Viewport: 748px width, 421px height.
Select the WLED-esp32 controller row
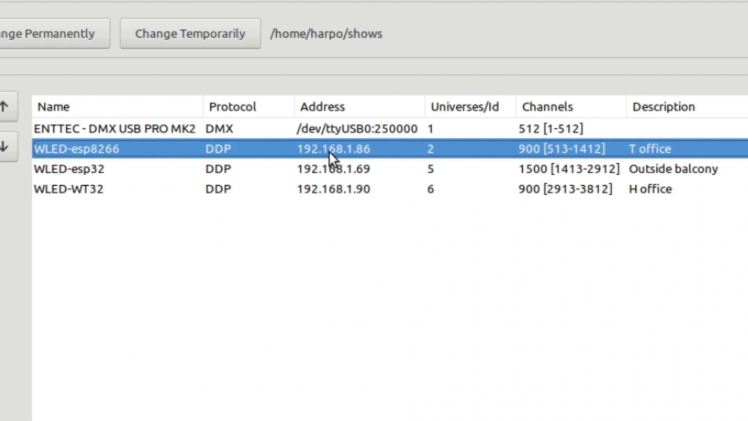pyautogui.click(x=69, y=169)
